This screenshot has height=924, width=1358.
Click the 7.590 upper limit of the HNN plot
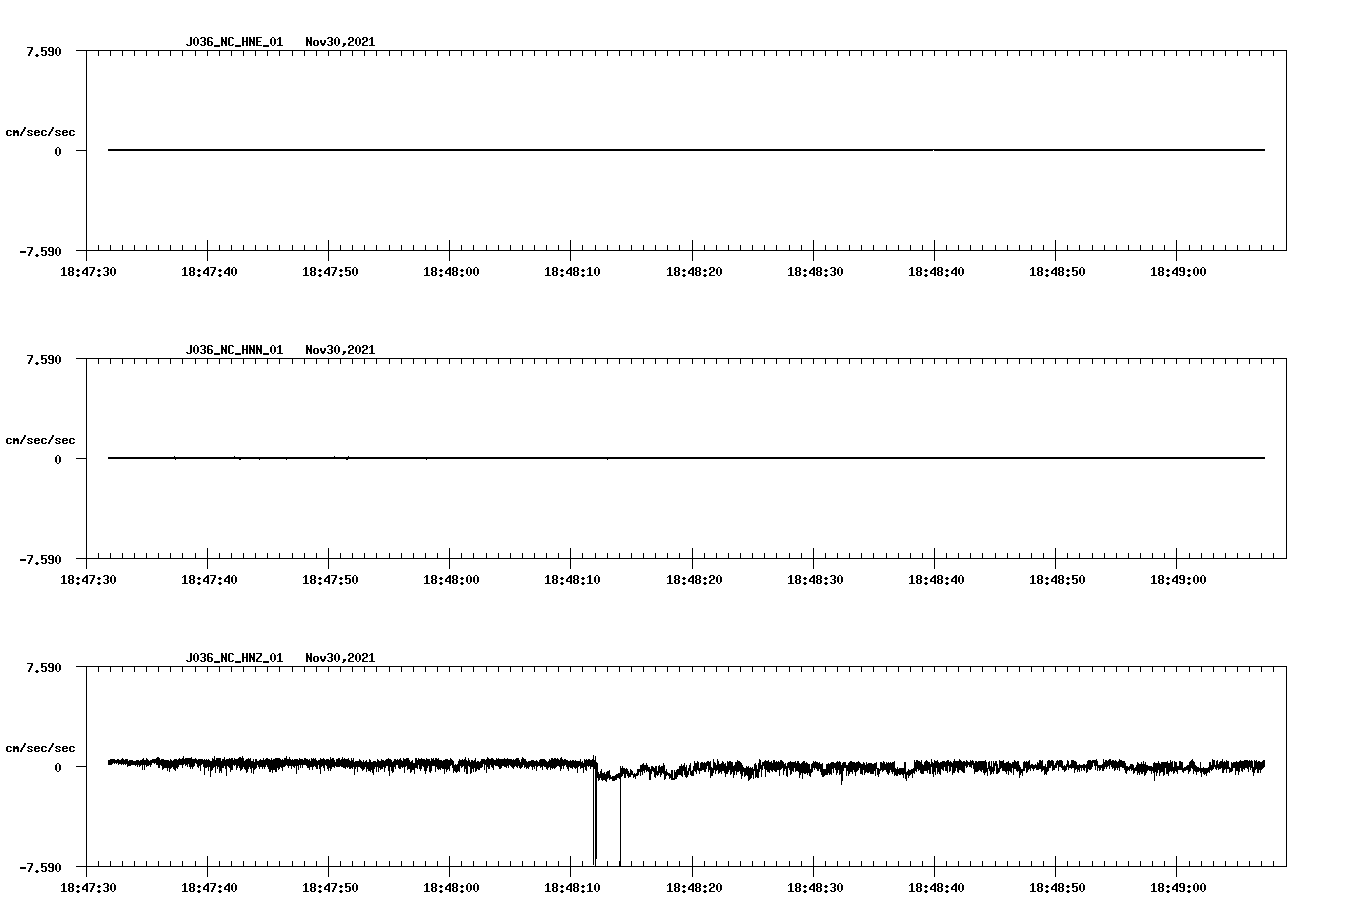[44, 359]
